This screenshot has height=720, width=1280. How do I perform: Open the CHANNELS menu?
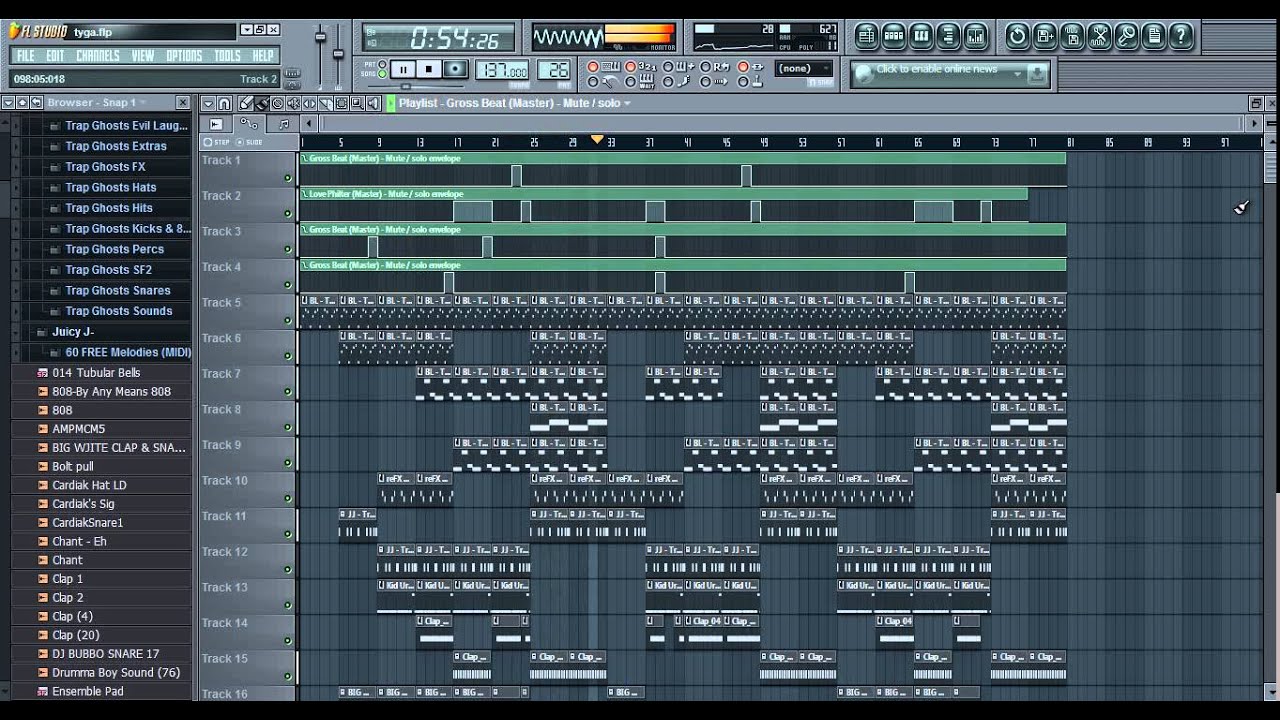(x=98, y=56)
